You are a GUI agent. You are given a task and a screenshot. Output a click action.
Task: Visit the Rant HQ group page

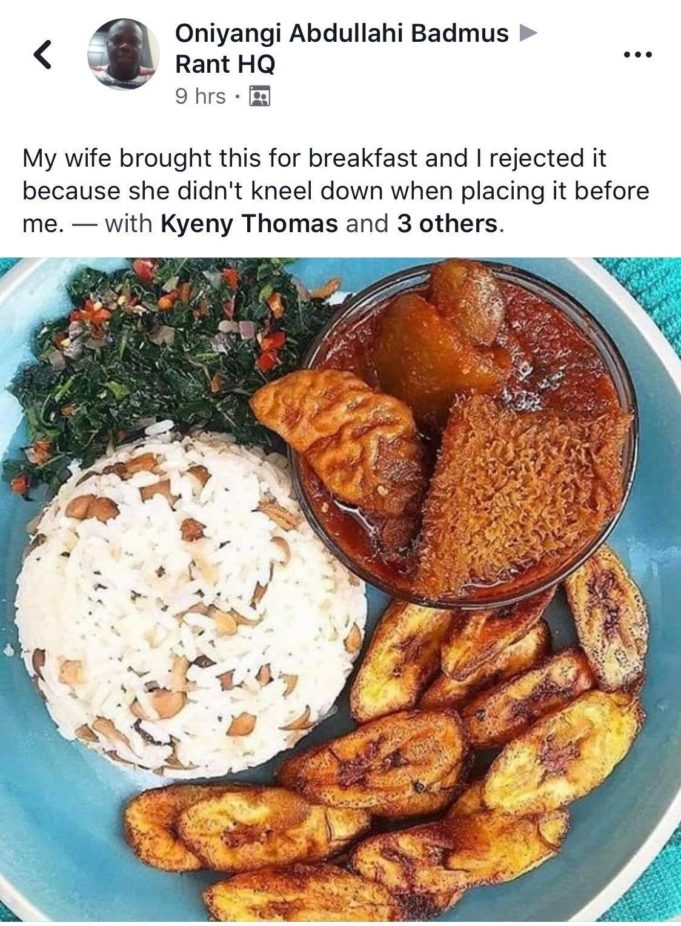click(225, 64)
